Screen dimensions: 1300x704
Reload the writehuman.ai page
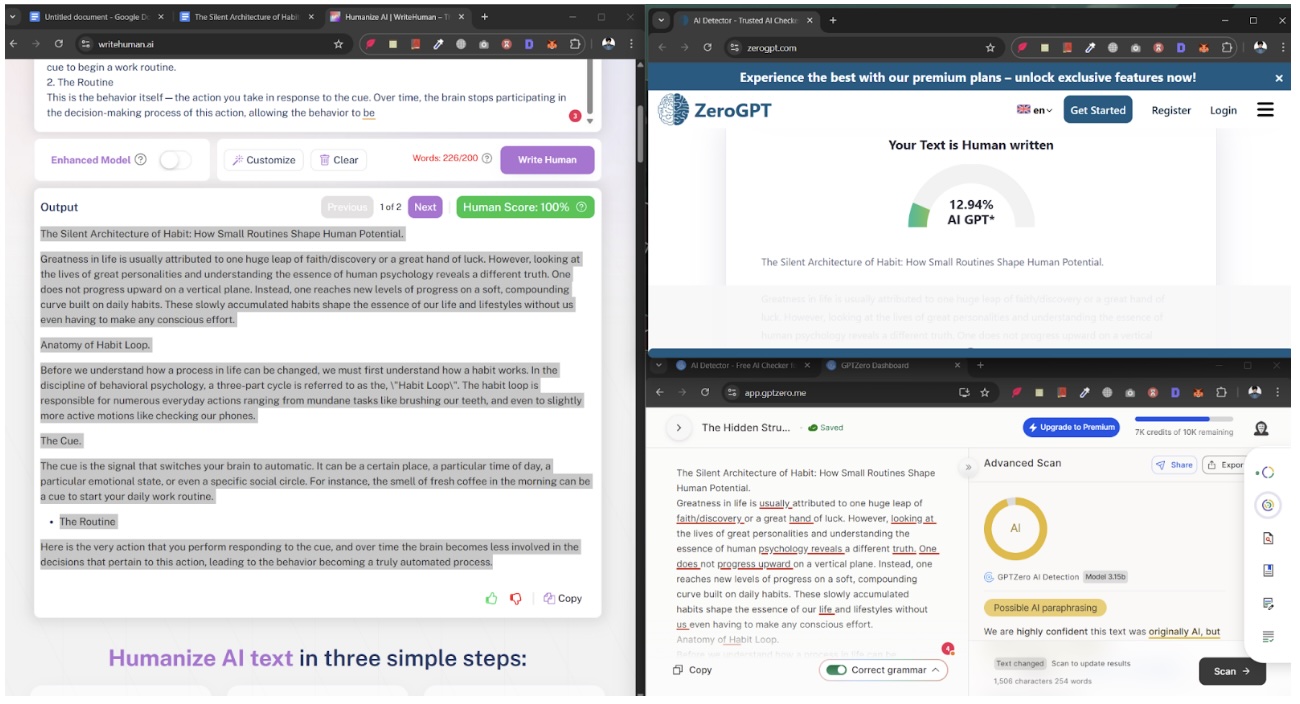tap(59, 44)
